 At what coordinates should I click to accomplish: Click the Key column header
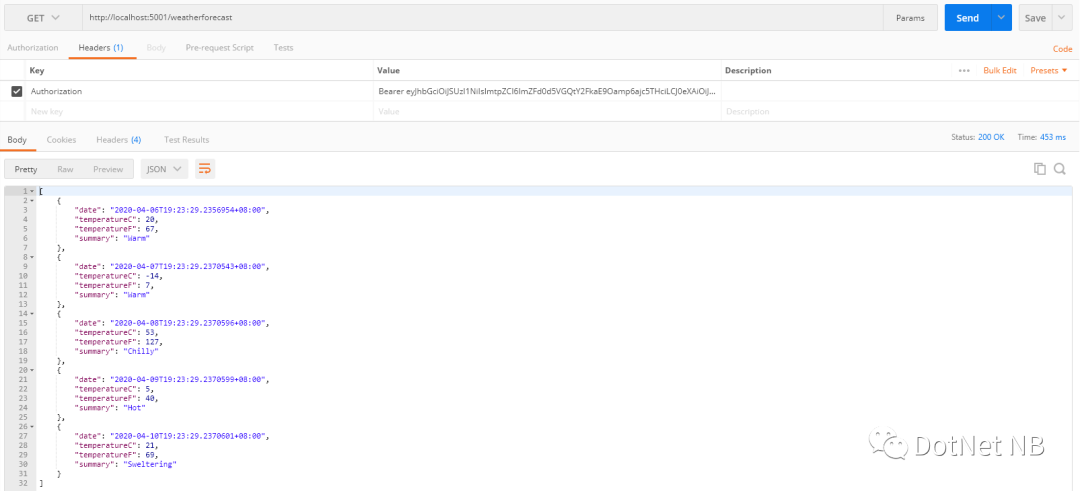[x=36, y=70]
